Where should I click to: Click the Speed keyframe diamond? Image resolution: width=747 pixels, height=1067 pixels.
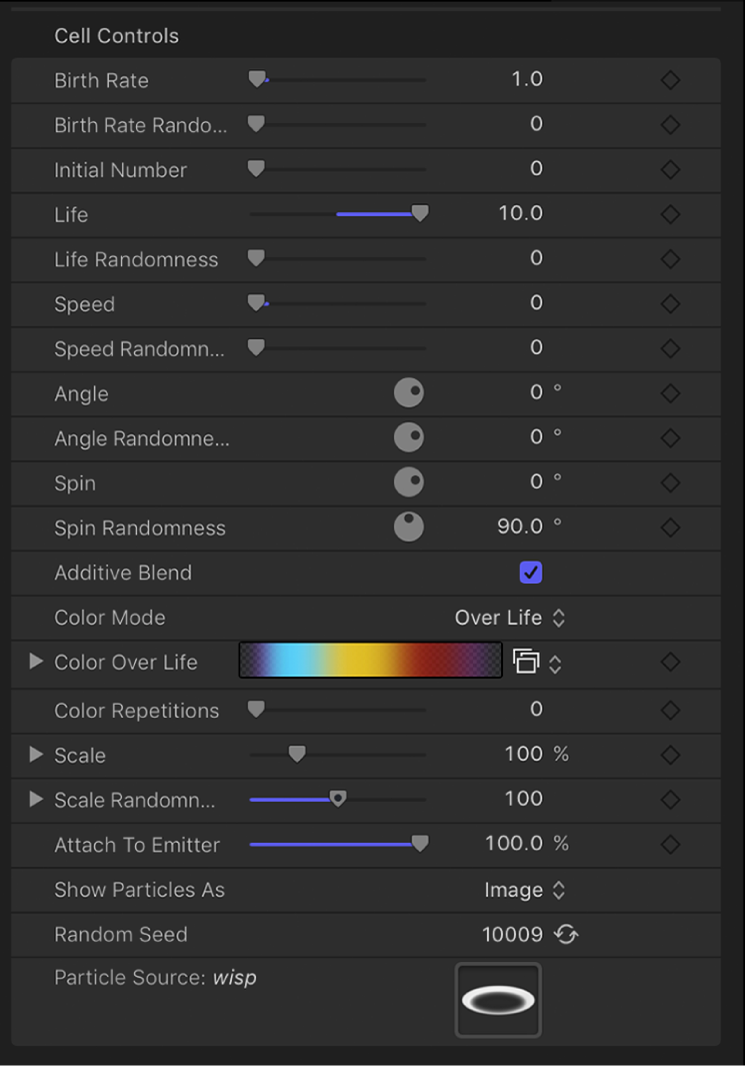670,304
